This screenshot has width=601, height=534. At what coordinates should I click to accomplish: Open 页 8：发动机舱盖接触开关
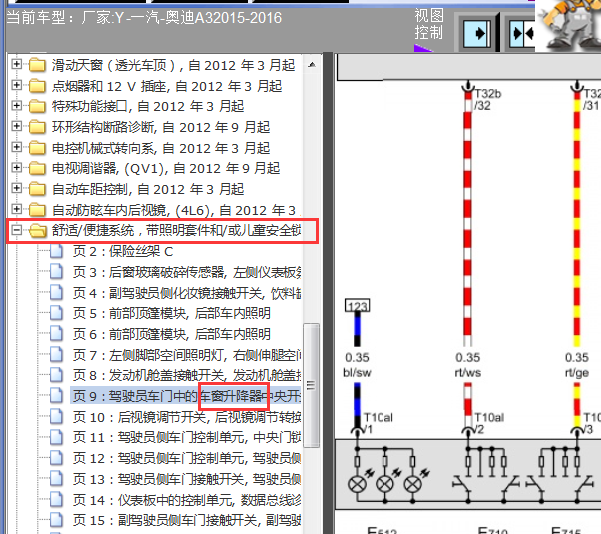point(187,375)
